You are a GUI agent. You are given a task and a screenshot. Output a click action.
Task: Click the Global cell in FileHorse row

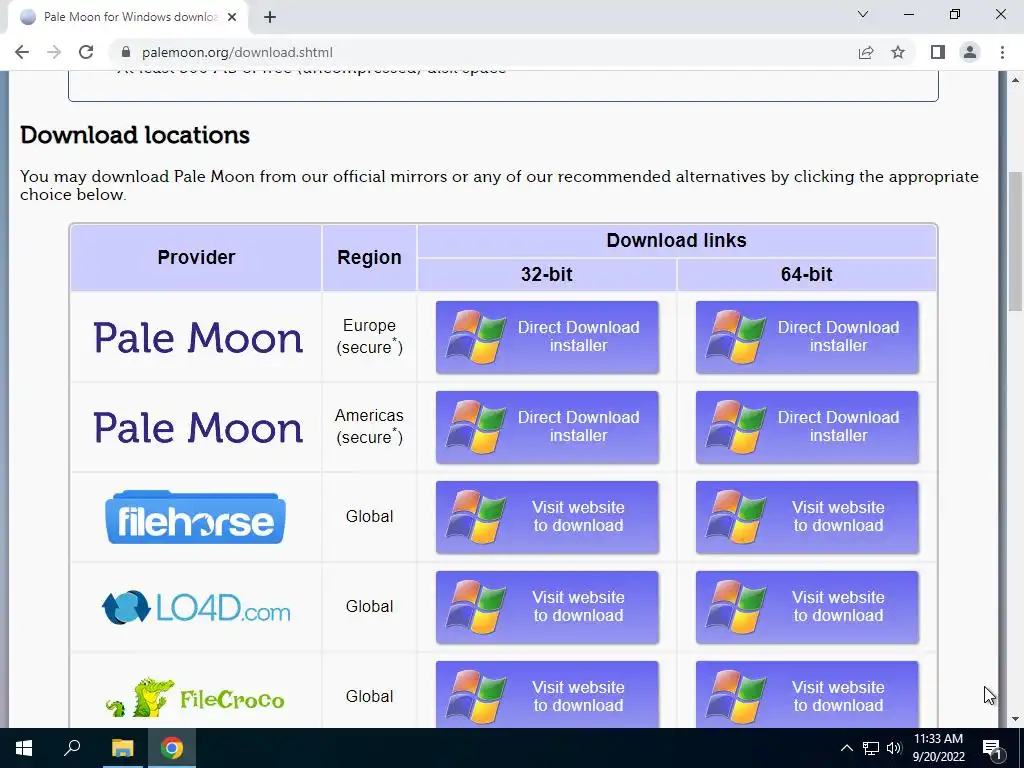(369, 517)
